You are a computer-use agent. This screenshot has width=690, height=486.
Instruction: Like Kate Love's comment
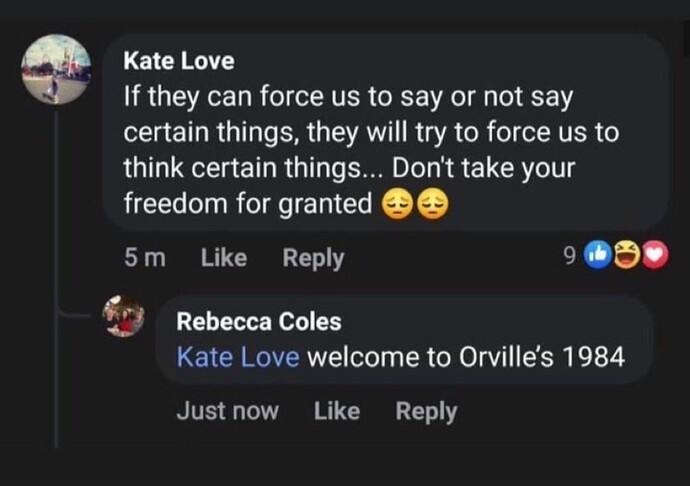point(224,258)
